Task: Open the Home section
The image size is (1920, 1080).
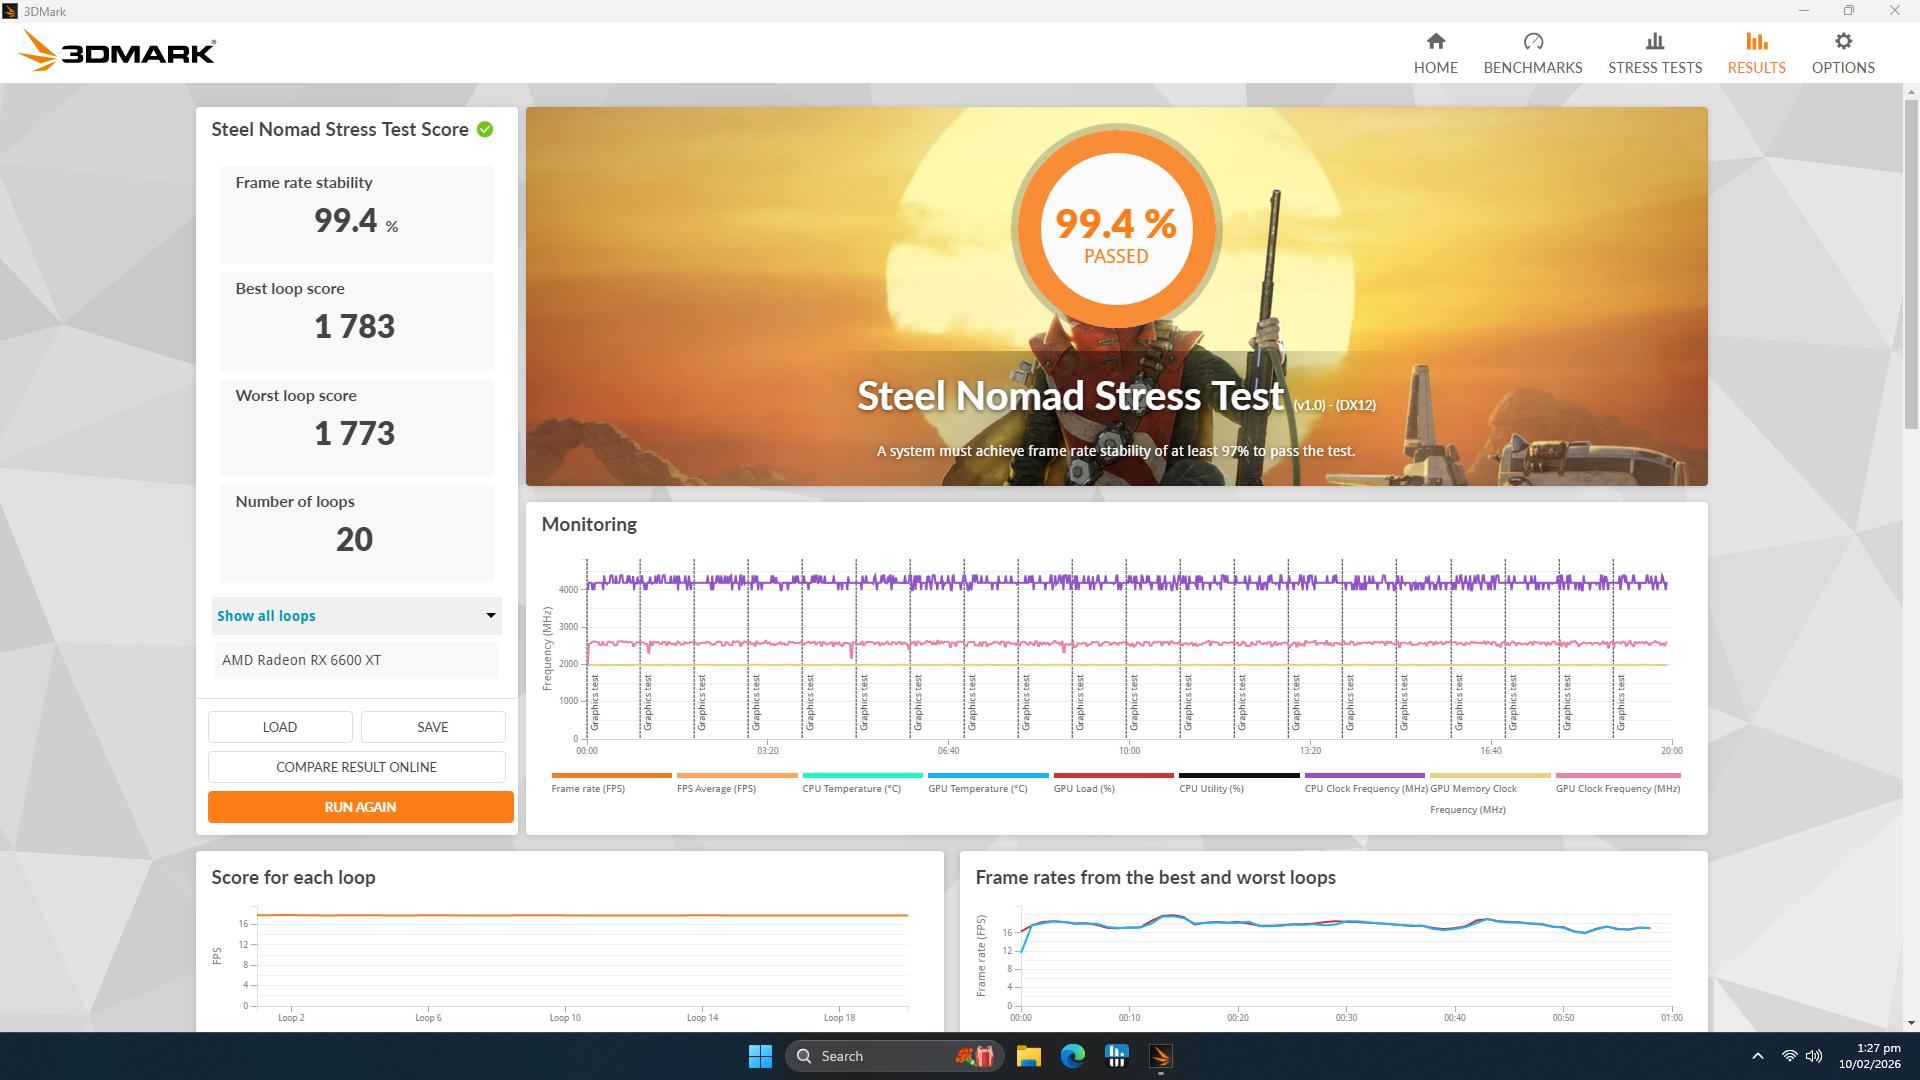Action: (x=1435, y=53)
